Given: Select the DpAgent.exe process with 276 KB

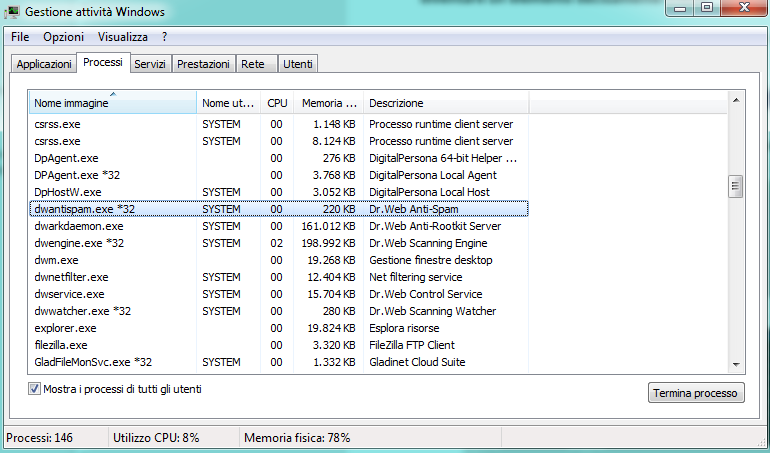Looking at the screenshot, I should (x=279, y=158).
